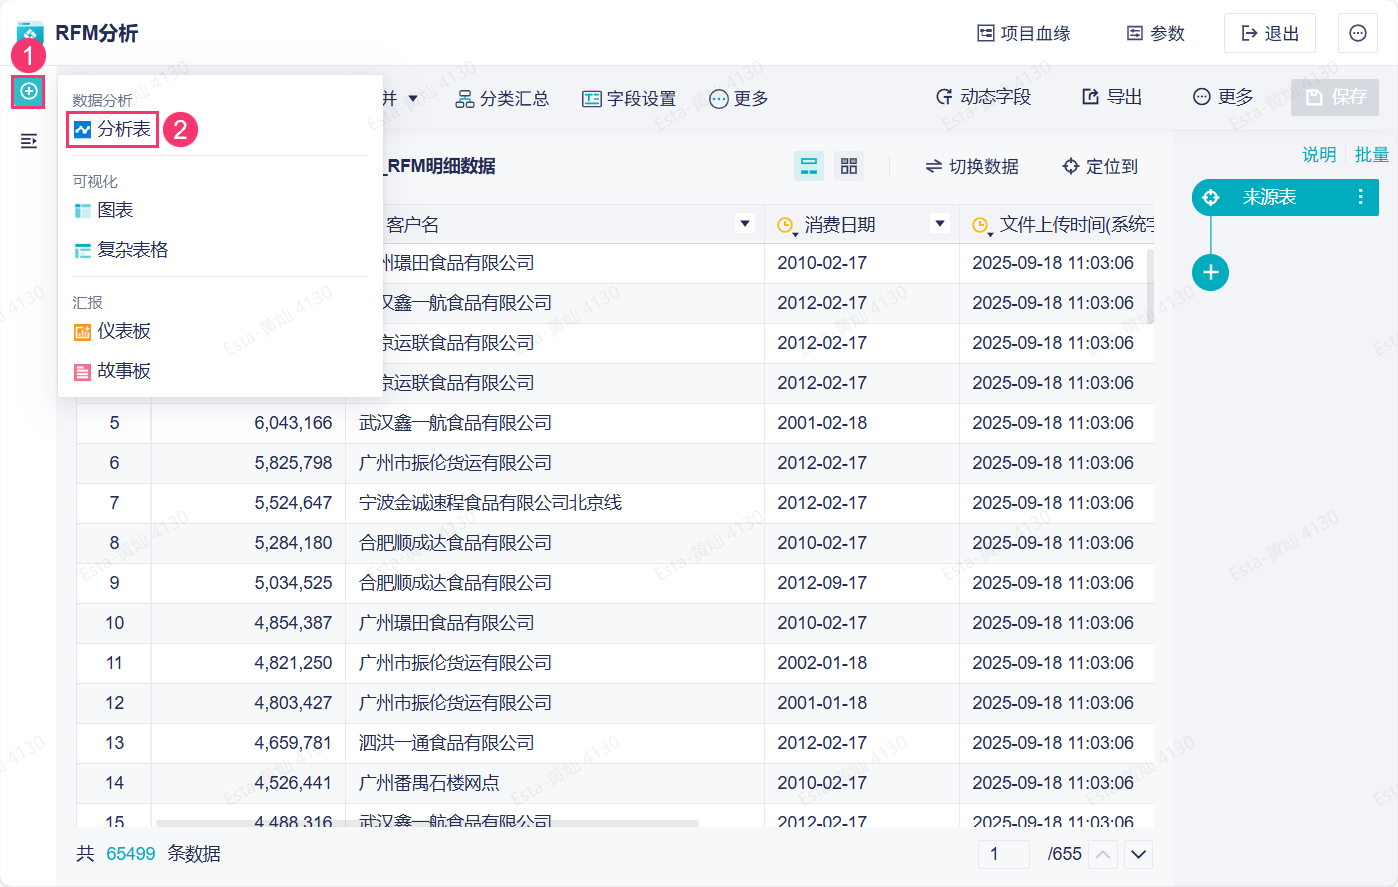Open the top-right ellipsis options menu
The height and width of the screenshot is (887, 1398).
click(1358, 33)
